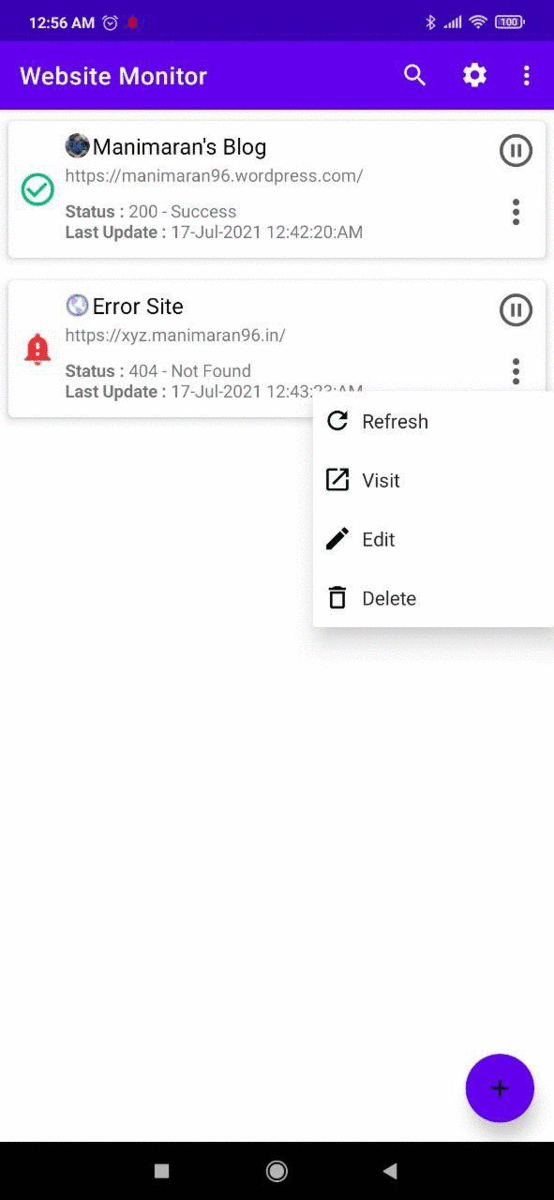Tap the Manimaran's Blog favicon
The width and height of the screenshot is (554, 1200).
(77, 146)
